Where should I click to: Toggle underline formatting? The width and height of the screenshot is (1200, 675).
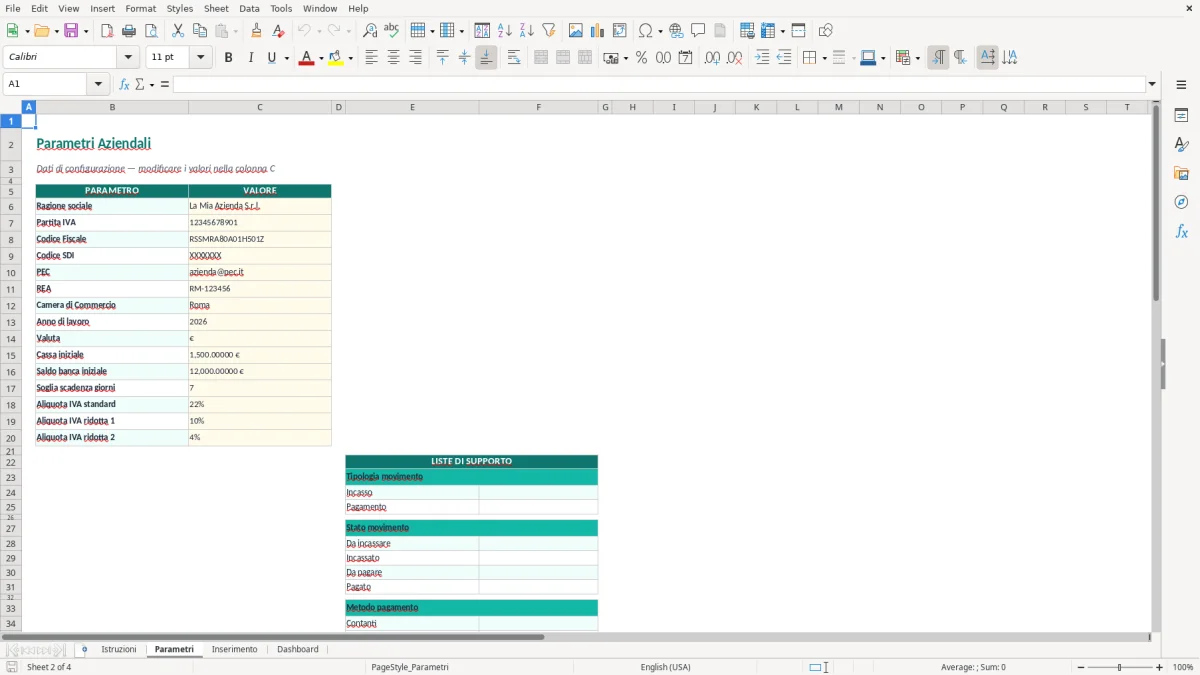tap(271, 58)
